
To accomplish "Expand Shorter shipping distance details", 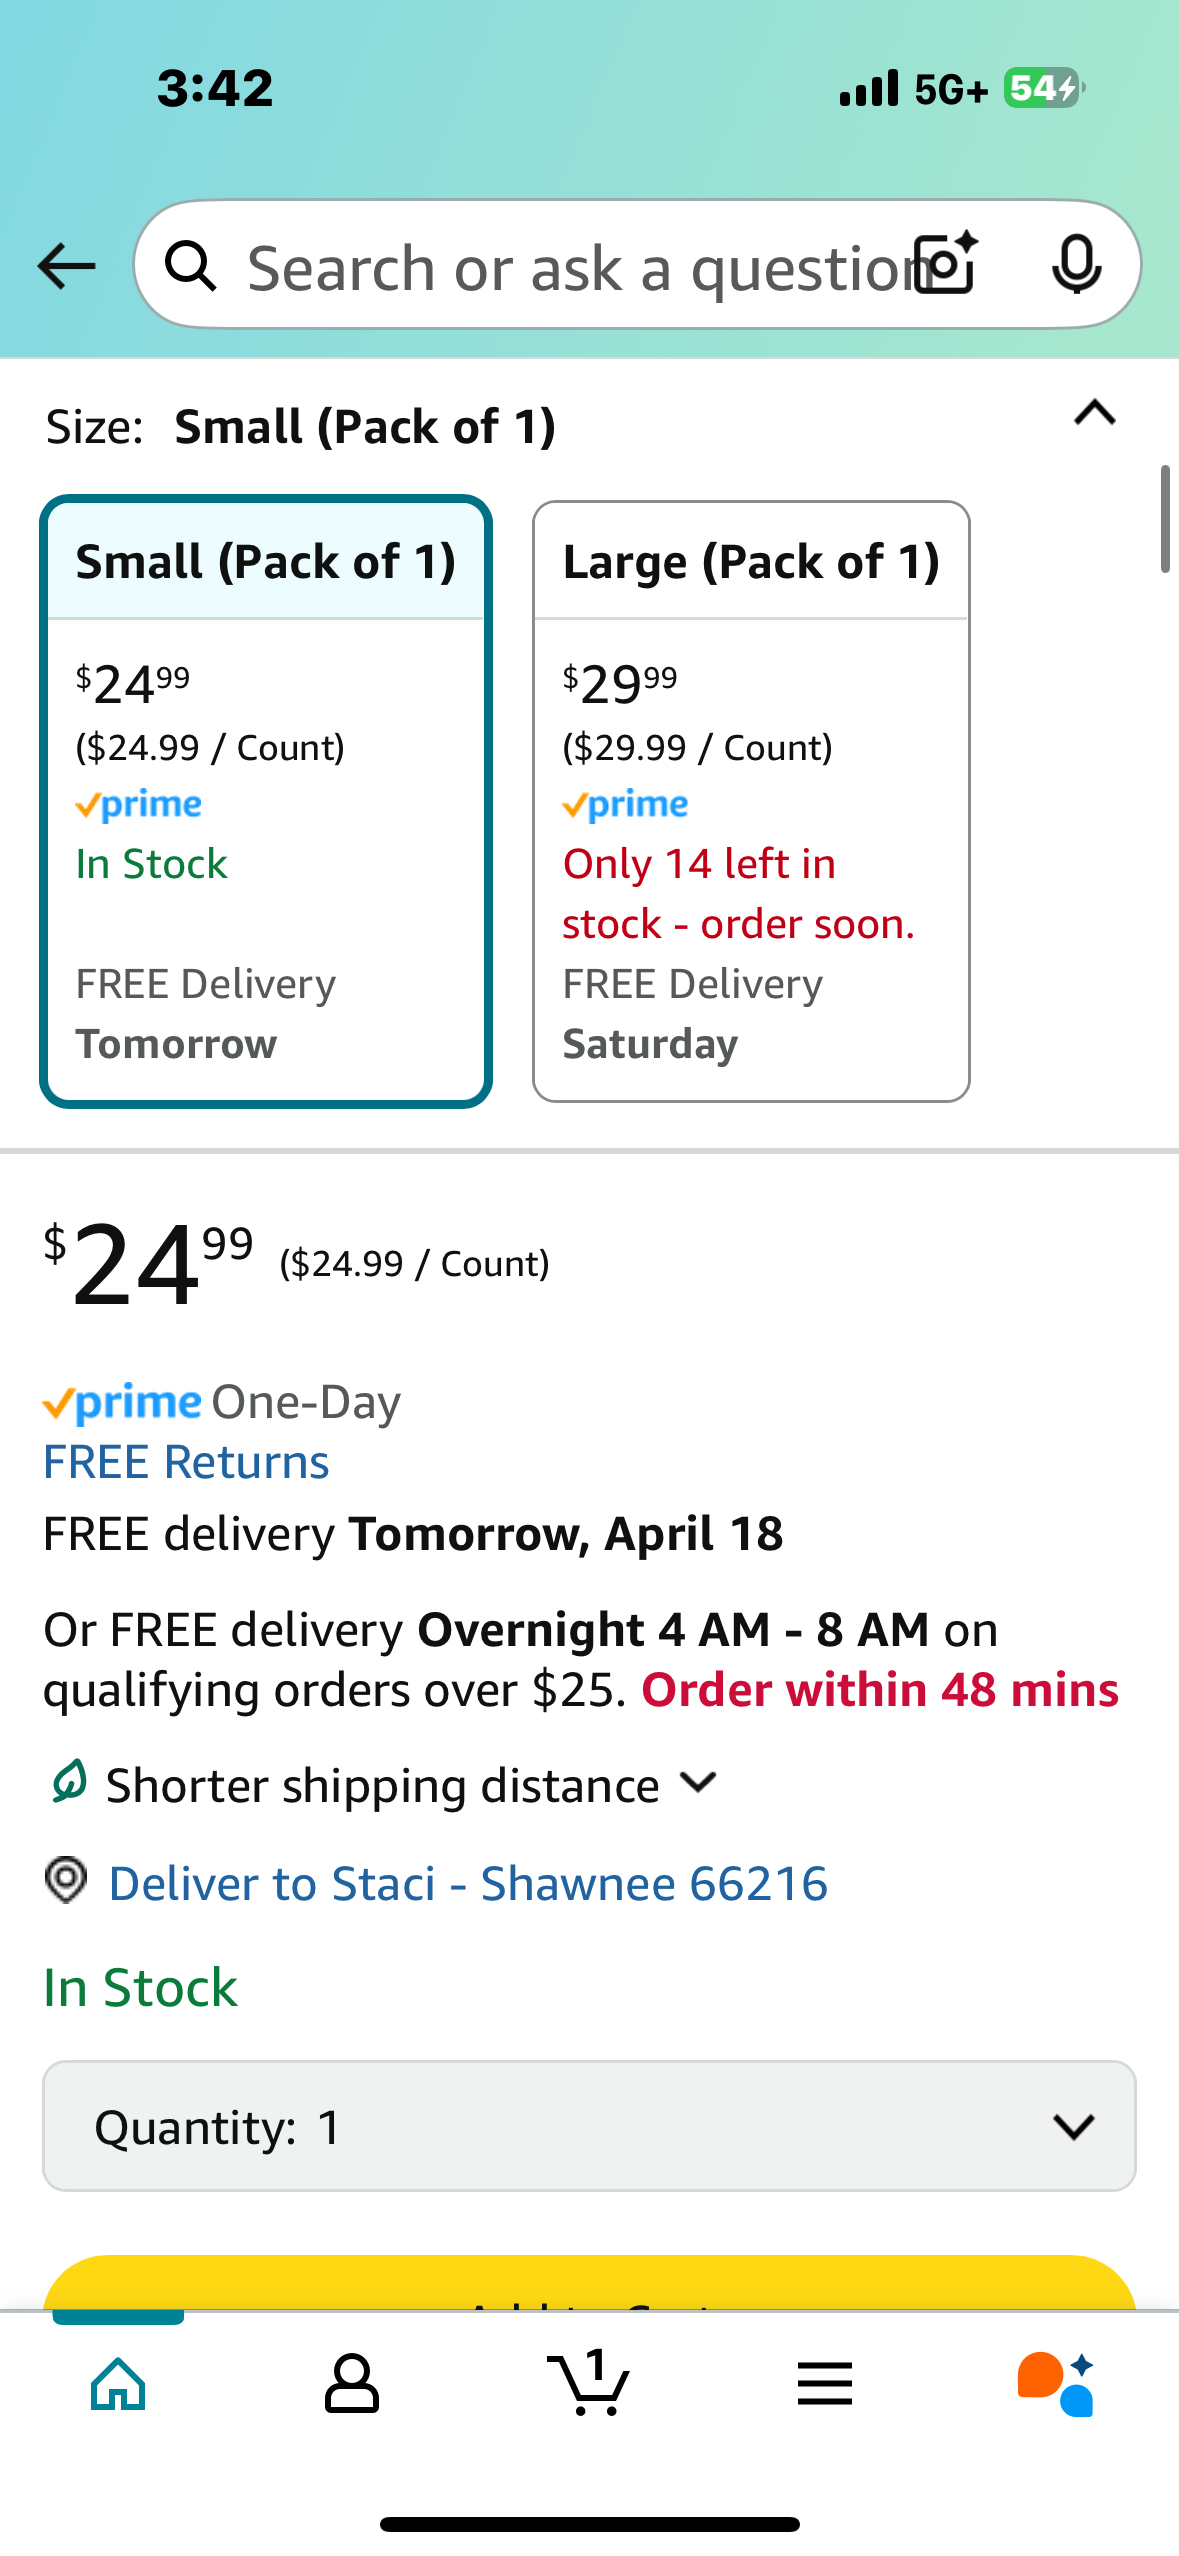I will pyautogui.click(x=697, y=1782).
